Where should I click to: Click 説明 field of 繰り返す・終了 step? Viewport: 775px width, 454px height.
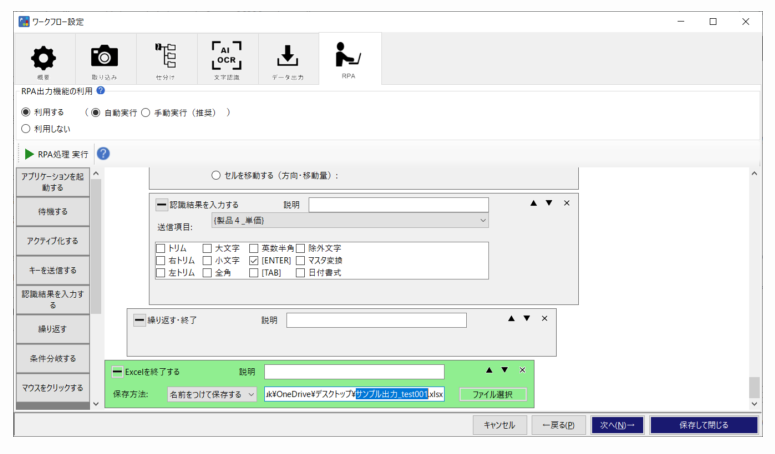click(376, 320)
